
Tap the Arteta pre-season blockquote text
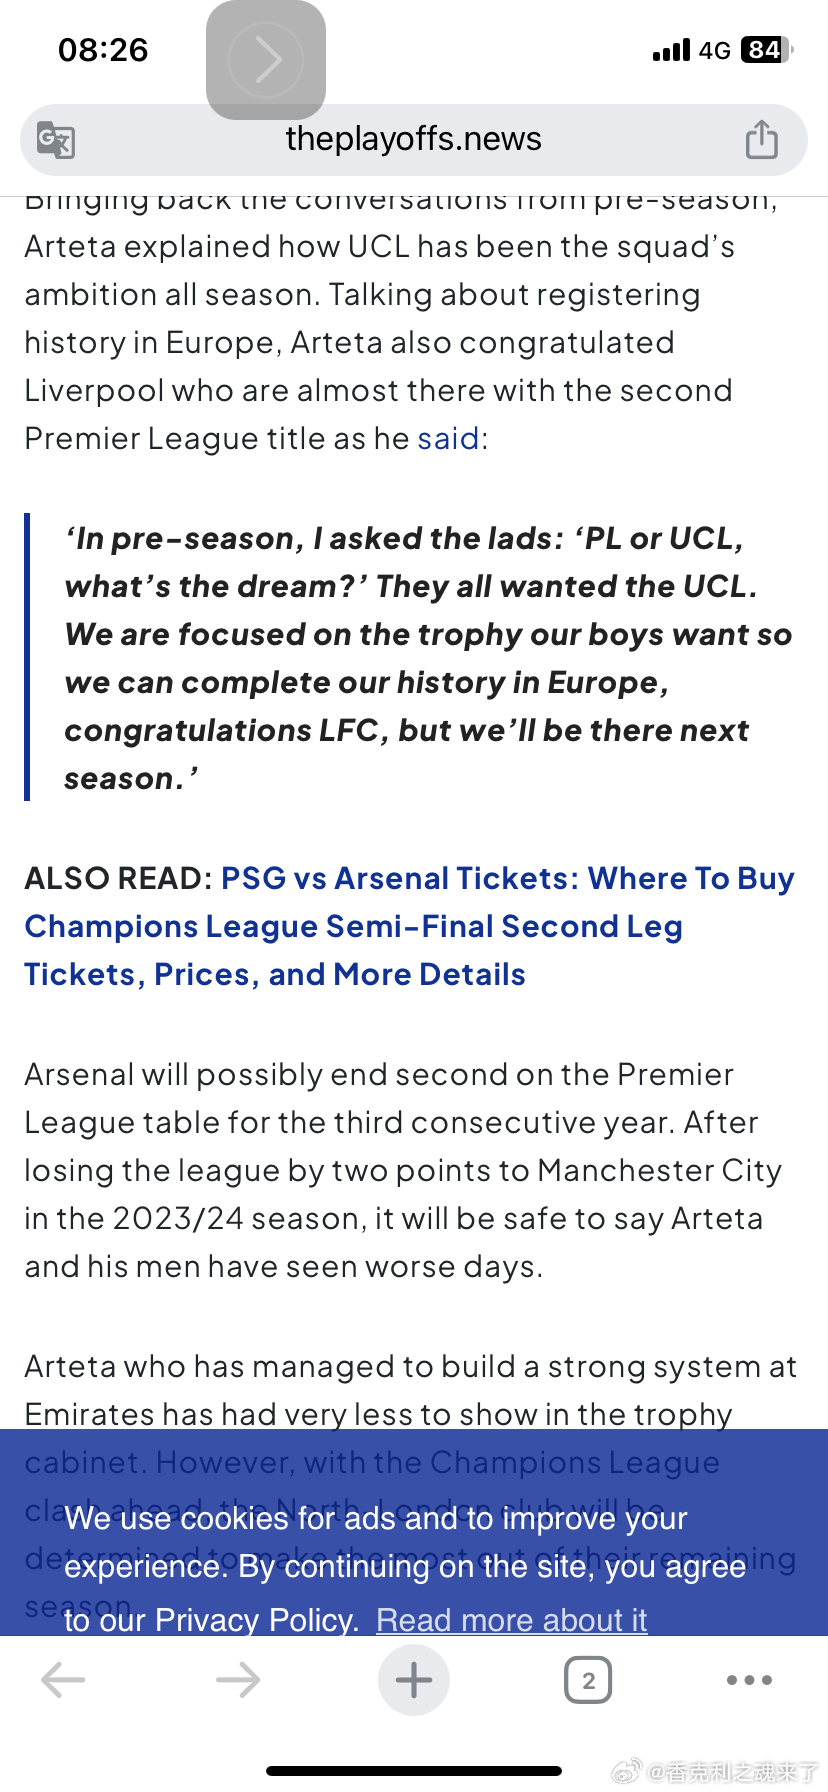coord(428,658)
